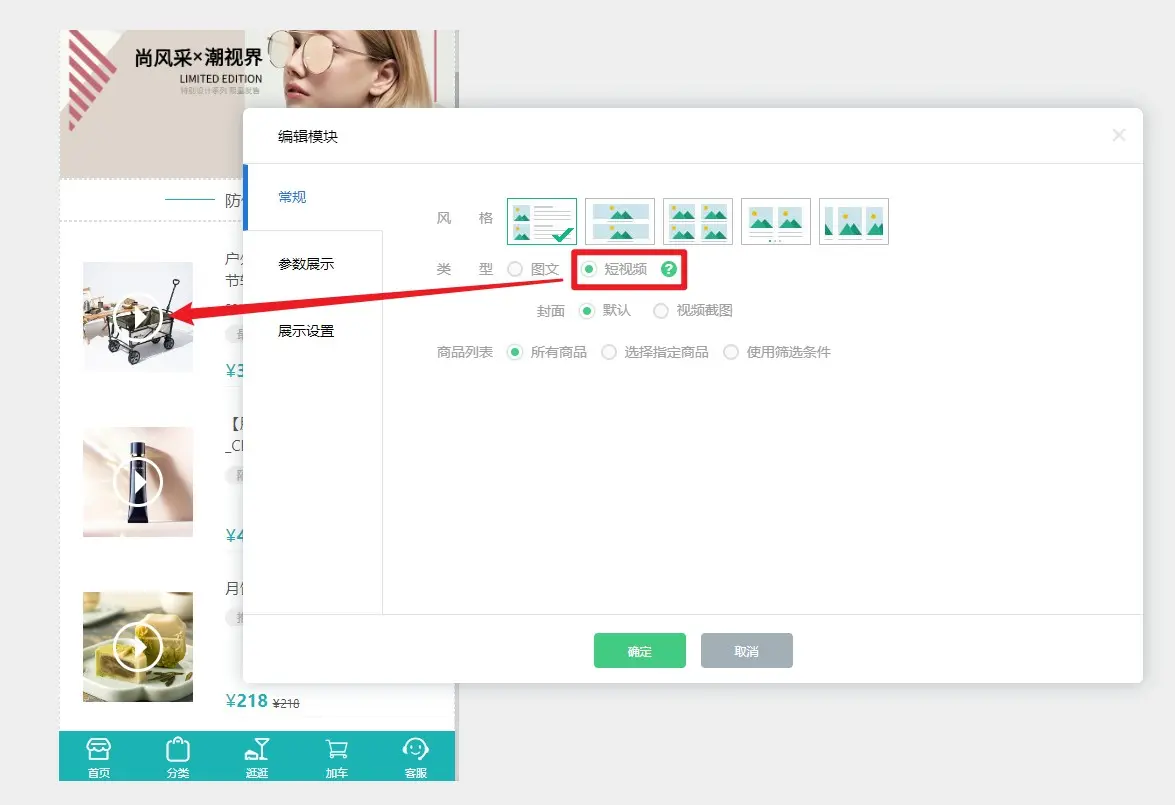Switch to the 参数展示 tab
Viewport: 1175px width, 805px height.
coord(306,264)
